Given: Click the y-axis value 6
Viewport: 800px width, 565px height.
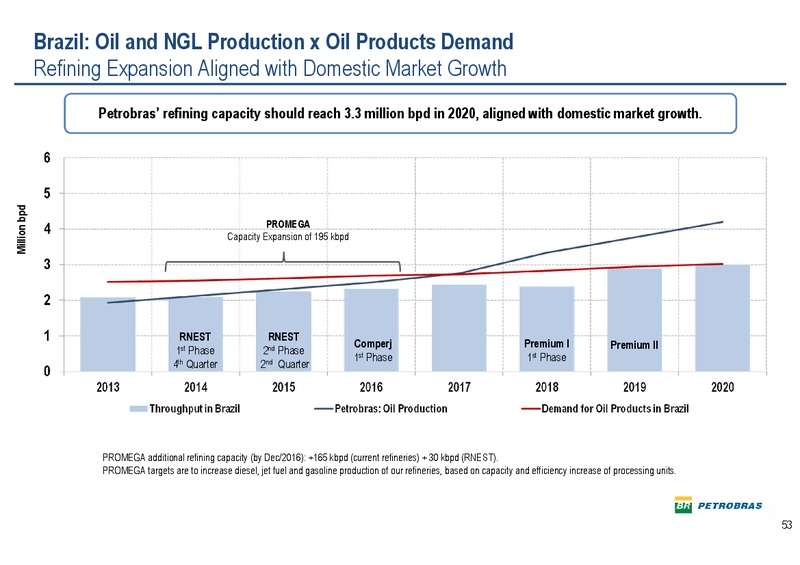Looking at the screenshot, I should point(47,158).
